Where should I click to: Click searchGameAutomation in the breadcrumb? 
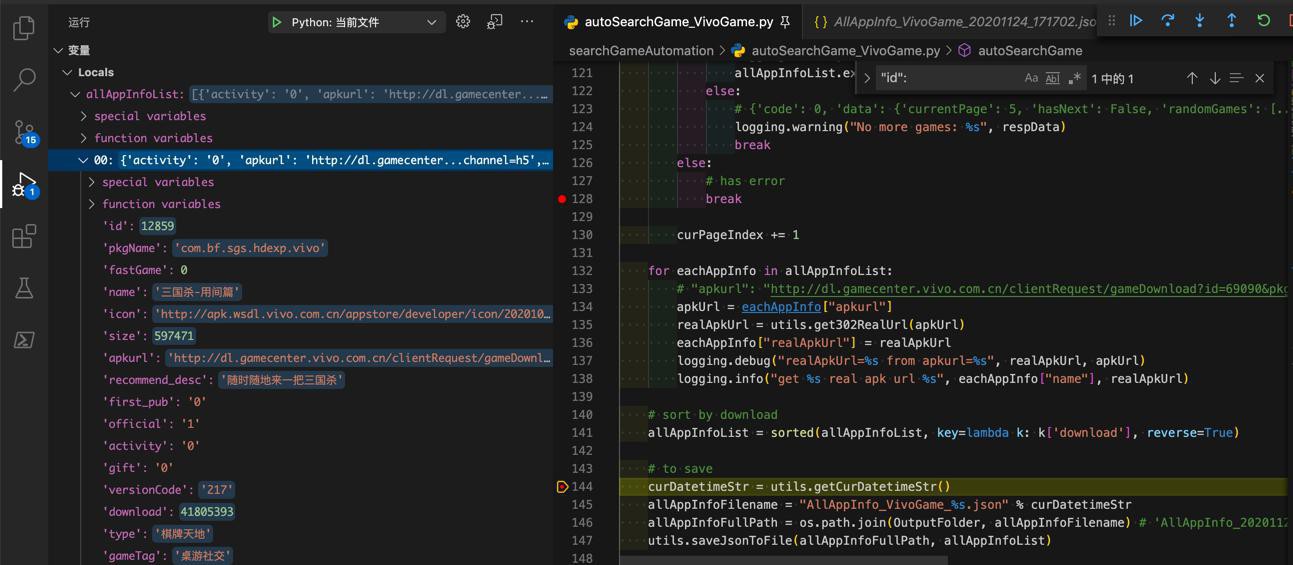640,50
